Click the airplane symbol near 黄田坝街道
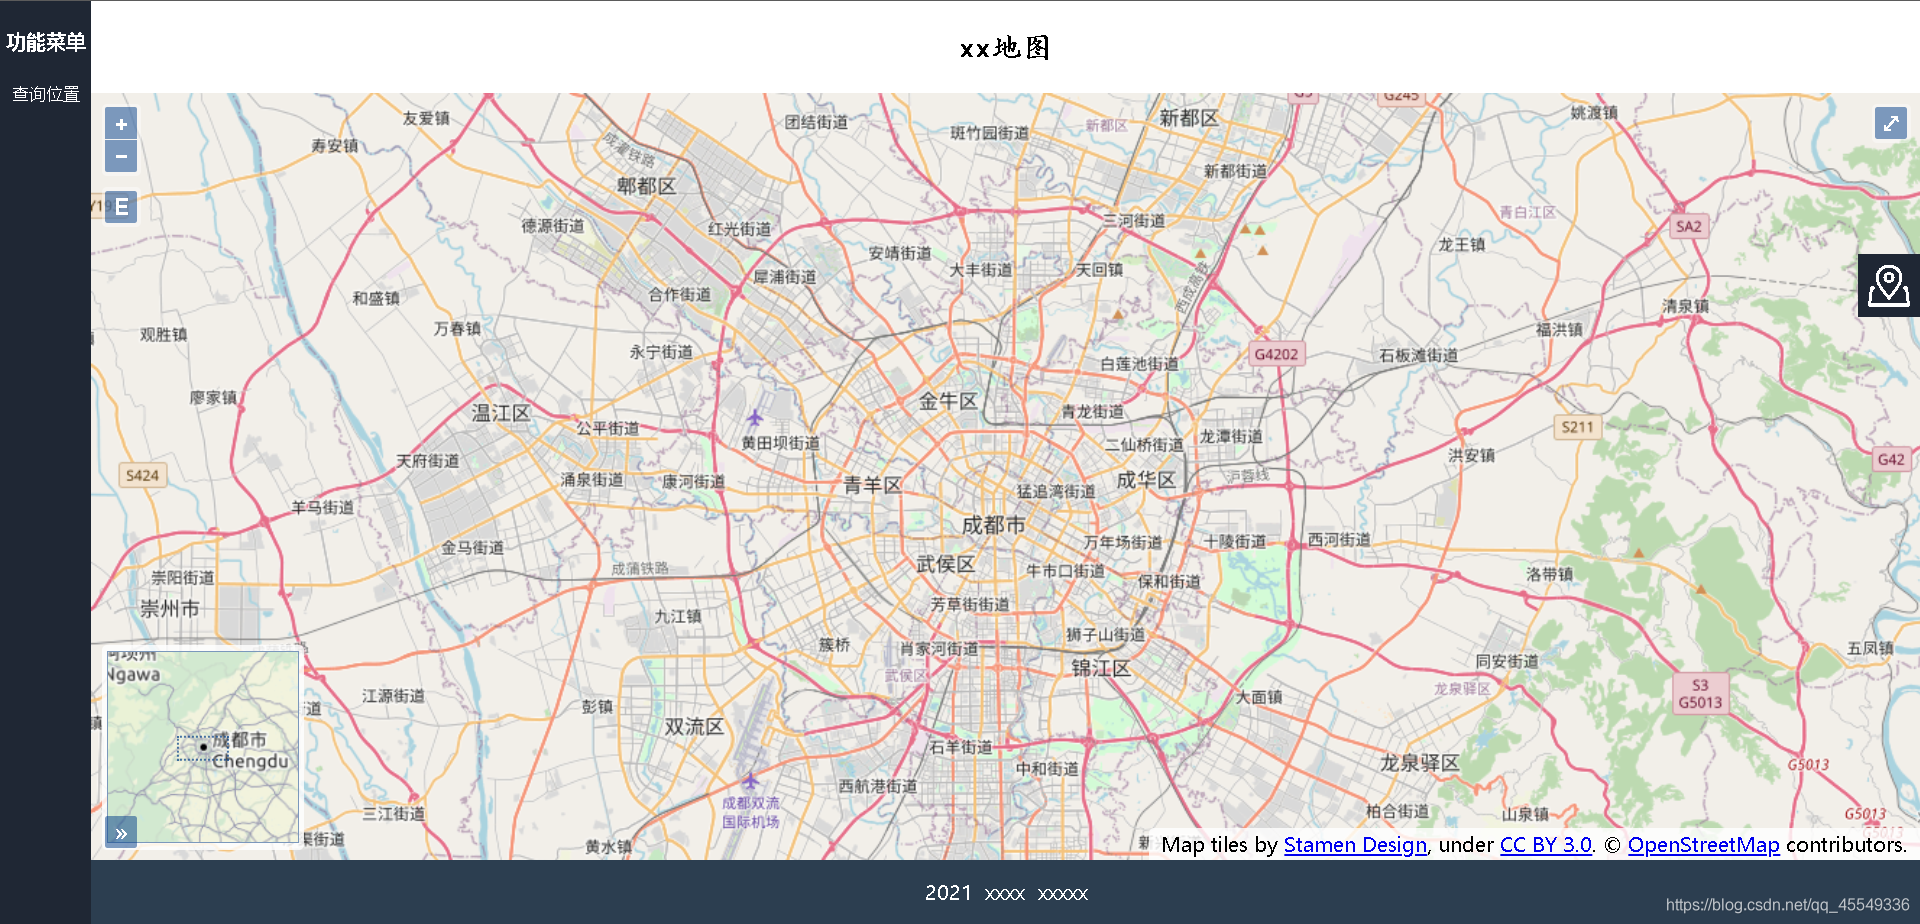 [756, 418]
